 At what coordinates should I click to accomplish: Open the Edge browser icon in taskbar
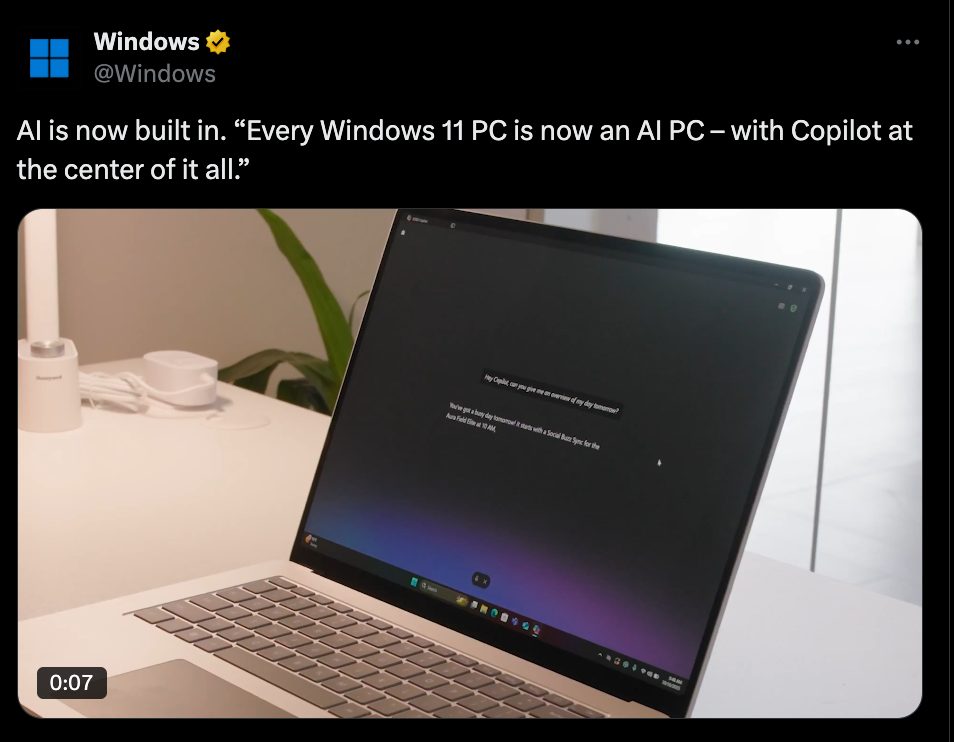tap(494, 613)
